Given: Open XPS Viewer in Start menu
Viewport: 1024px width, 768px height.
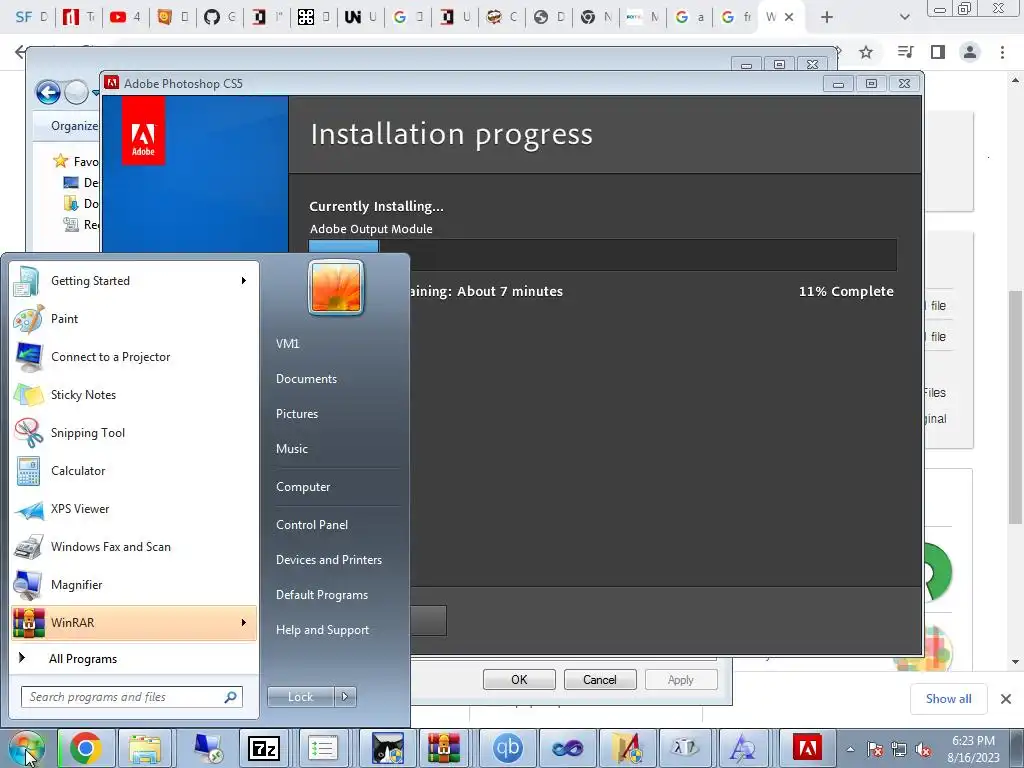Looking at the screenshot, I should click(x=134, y=509).
